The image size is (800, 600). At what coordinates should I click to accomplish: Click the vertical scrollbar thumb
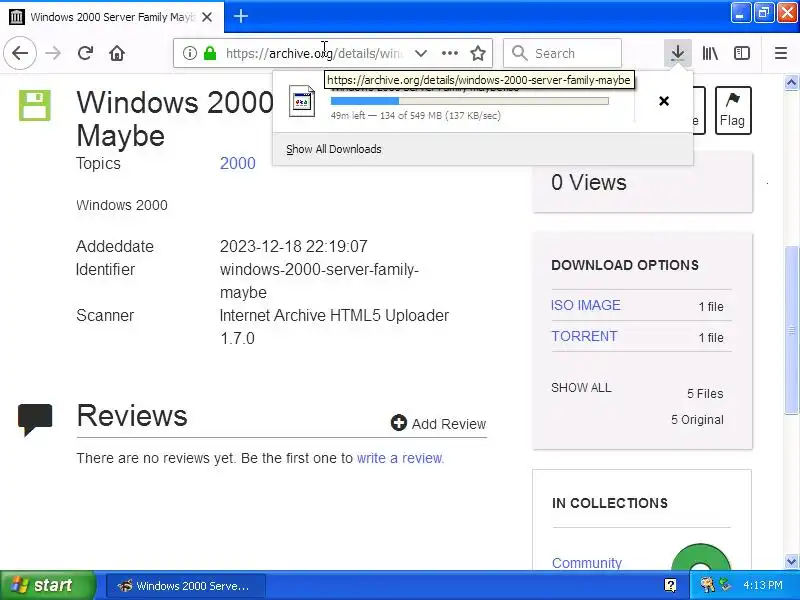coord(791,330)
